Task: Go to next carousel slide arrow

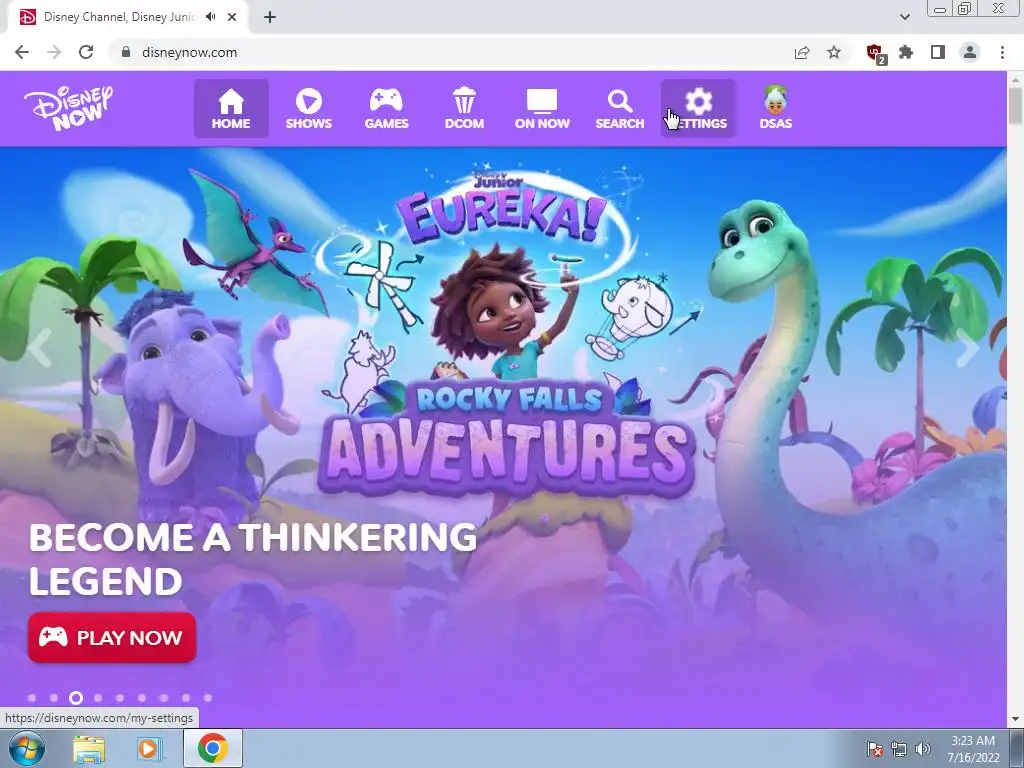Action: (x=967, y=349)
